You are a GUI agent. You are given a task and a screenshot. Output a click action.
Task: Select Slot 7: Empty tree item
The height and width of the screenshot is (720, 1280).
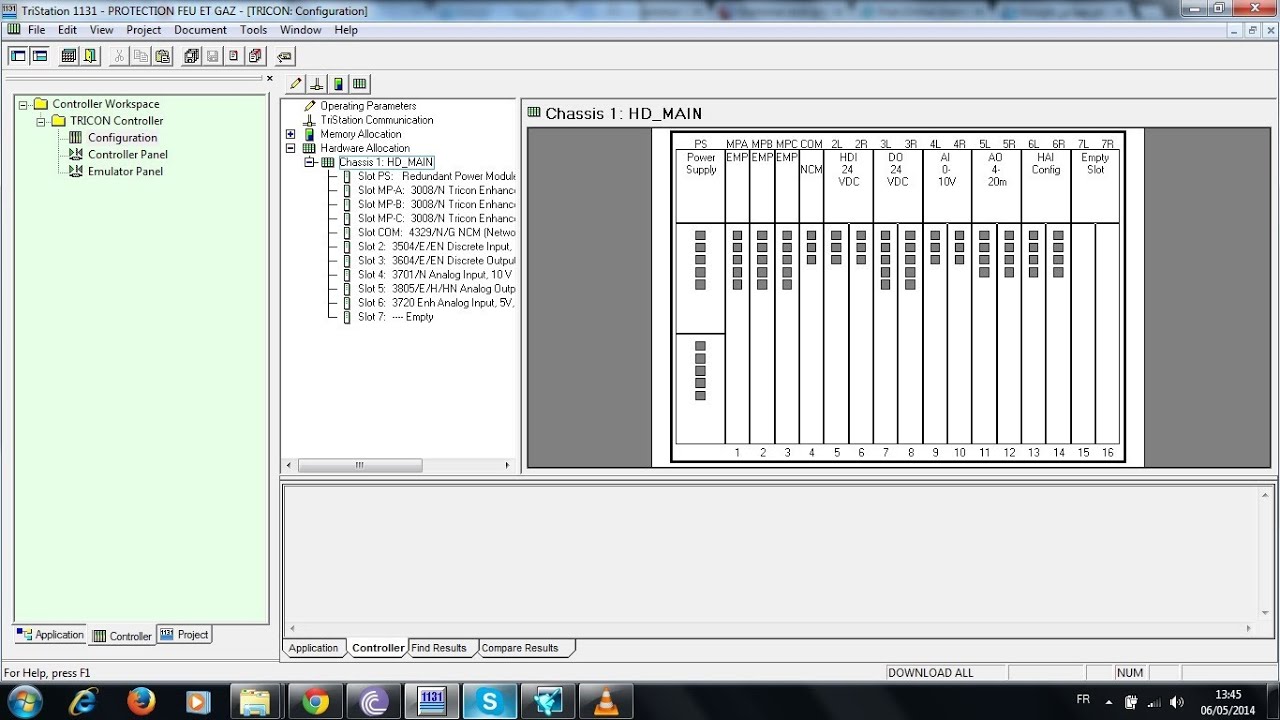pos(396,317)
